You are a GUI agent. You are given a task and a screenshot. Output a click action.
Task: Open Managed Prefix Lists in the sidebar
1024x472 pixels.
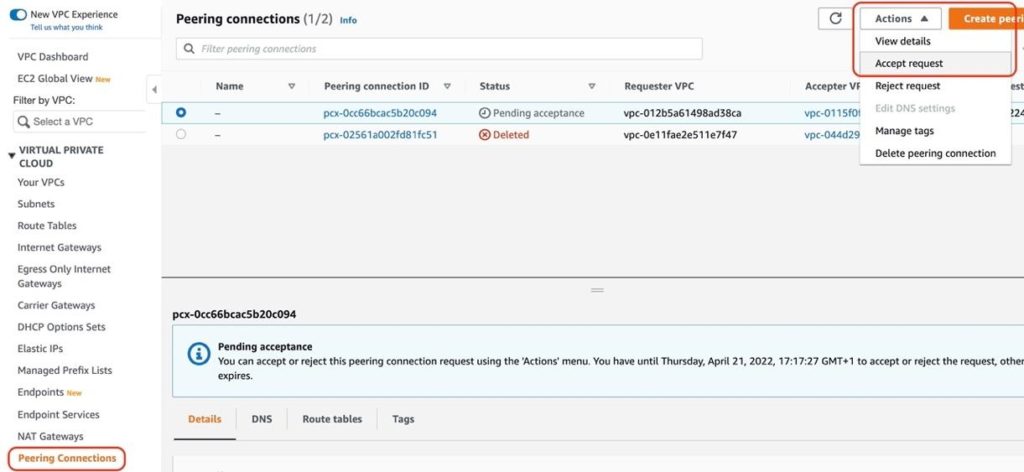[65, 370]
